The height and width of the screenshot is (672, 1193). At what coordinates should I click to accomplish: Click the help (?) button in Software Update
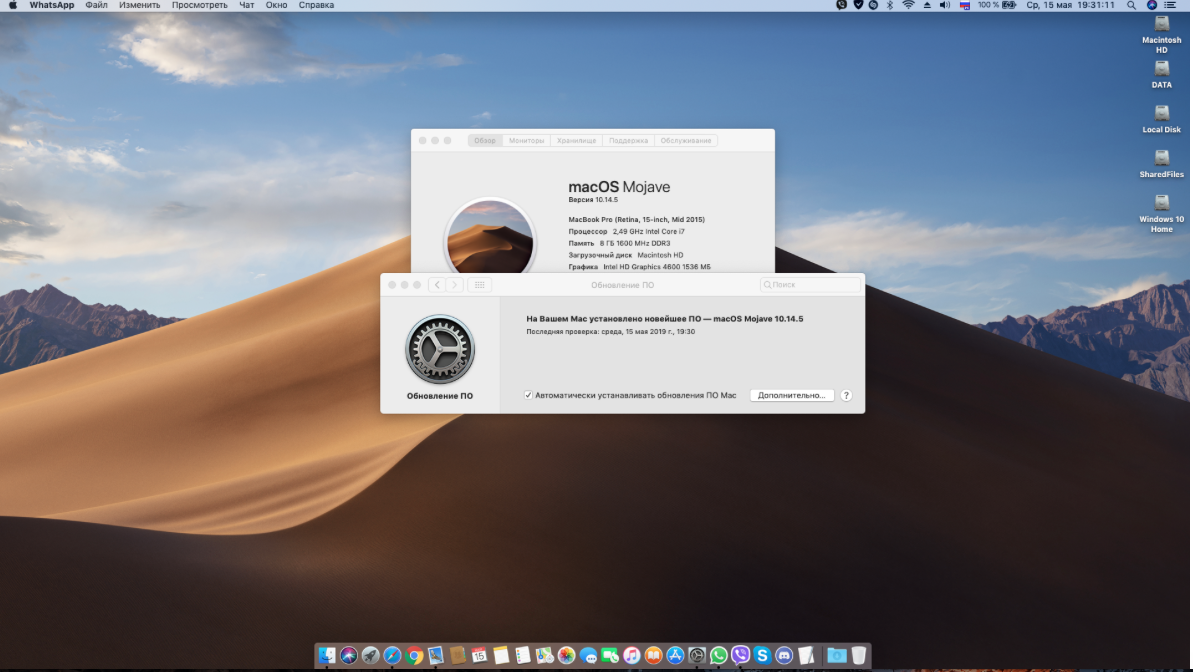[x=845, y=395]
